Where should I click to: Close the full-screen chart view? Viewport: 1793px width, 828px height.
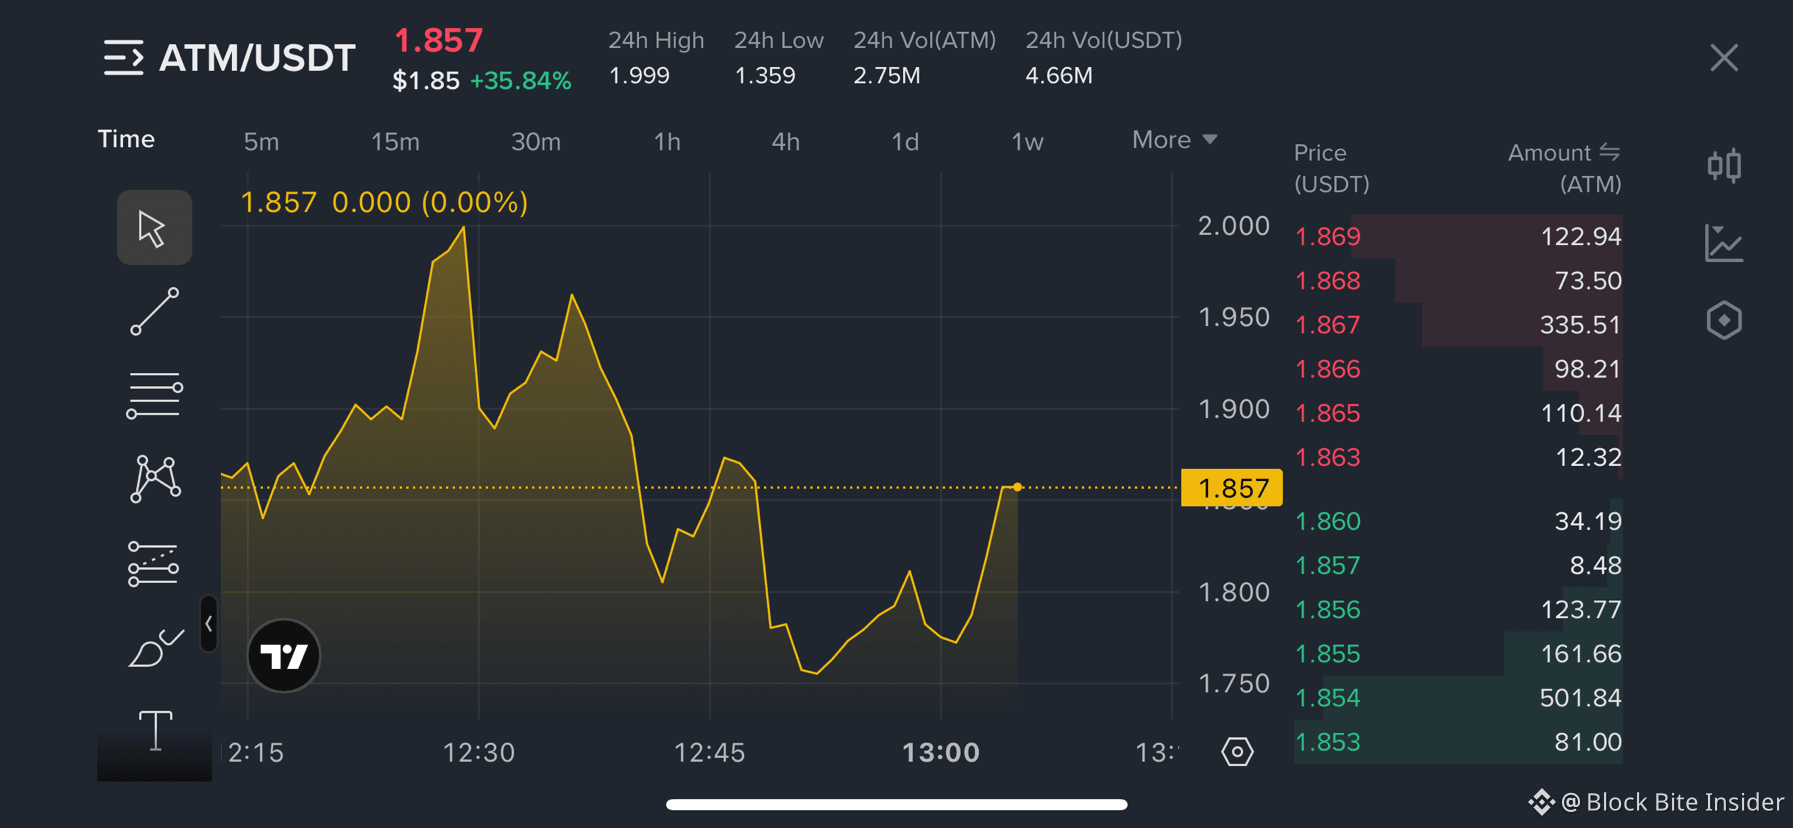(1724, 58)
